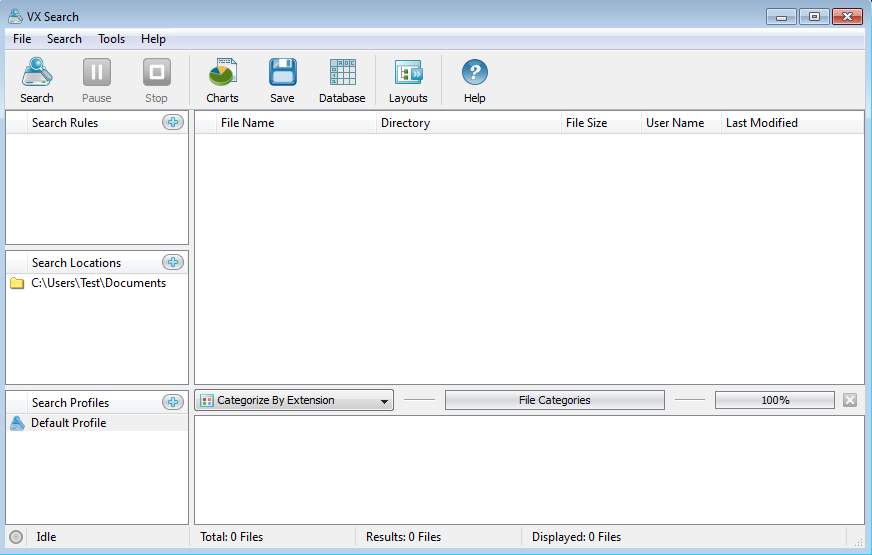Viewport: 872px width, 555px height.
Task: Open the Help question mark icon
Action: pos(474,74)
